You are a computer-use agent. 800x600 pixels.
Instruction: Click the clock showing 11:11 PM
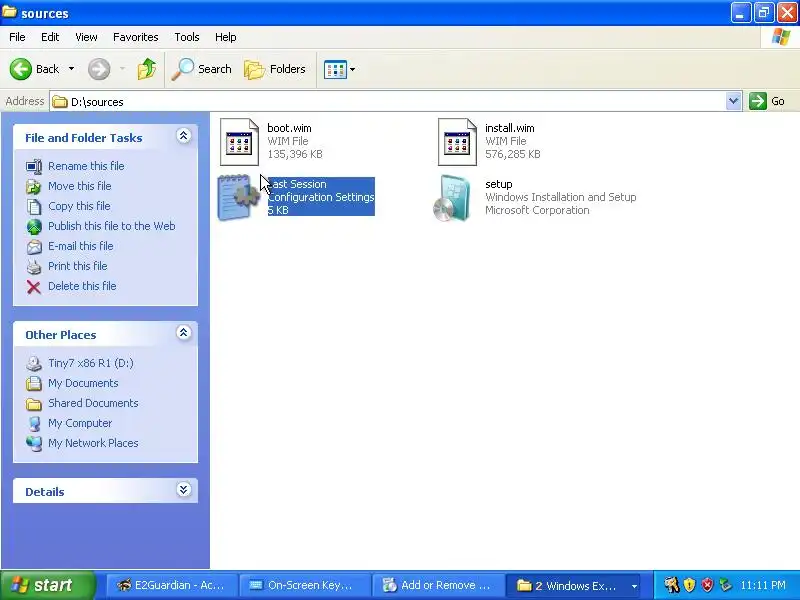click(x=763, y=585)
